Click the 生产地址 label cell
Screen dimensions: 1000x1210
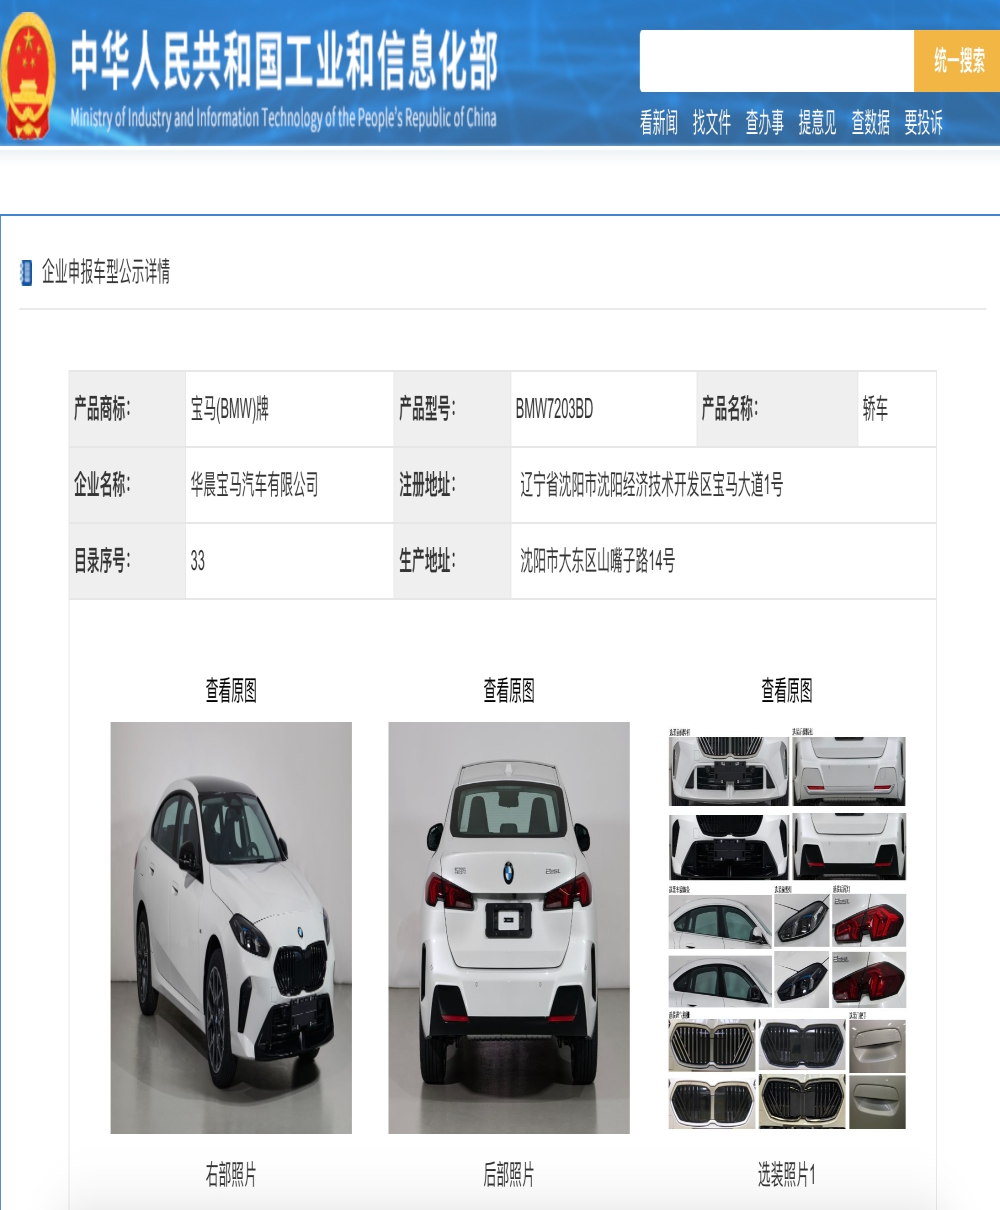(453, 561)
